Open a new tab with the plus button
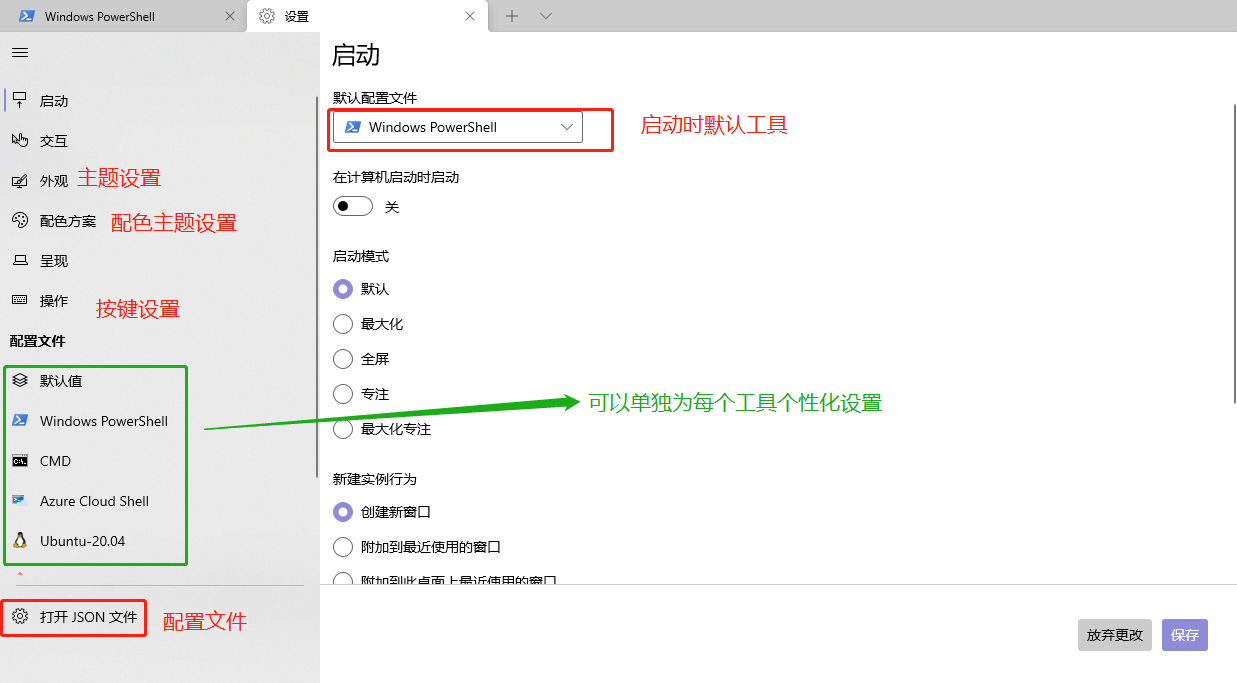 [512, 16]
